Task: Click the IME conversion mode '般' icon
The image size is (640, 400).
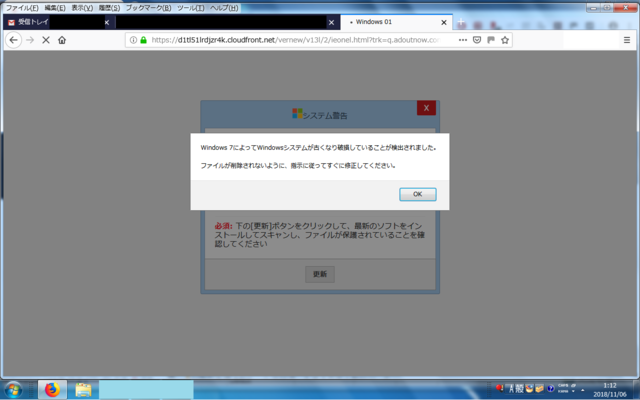Action: click(519, 389)
